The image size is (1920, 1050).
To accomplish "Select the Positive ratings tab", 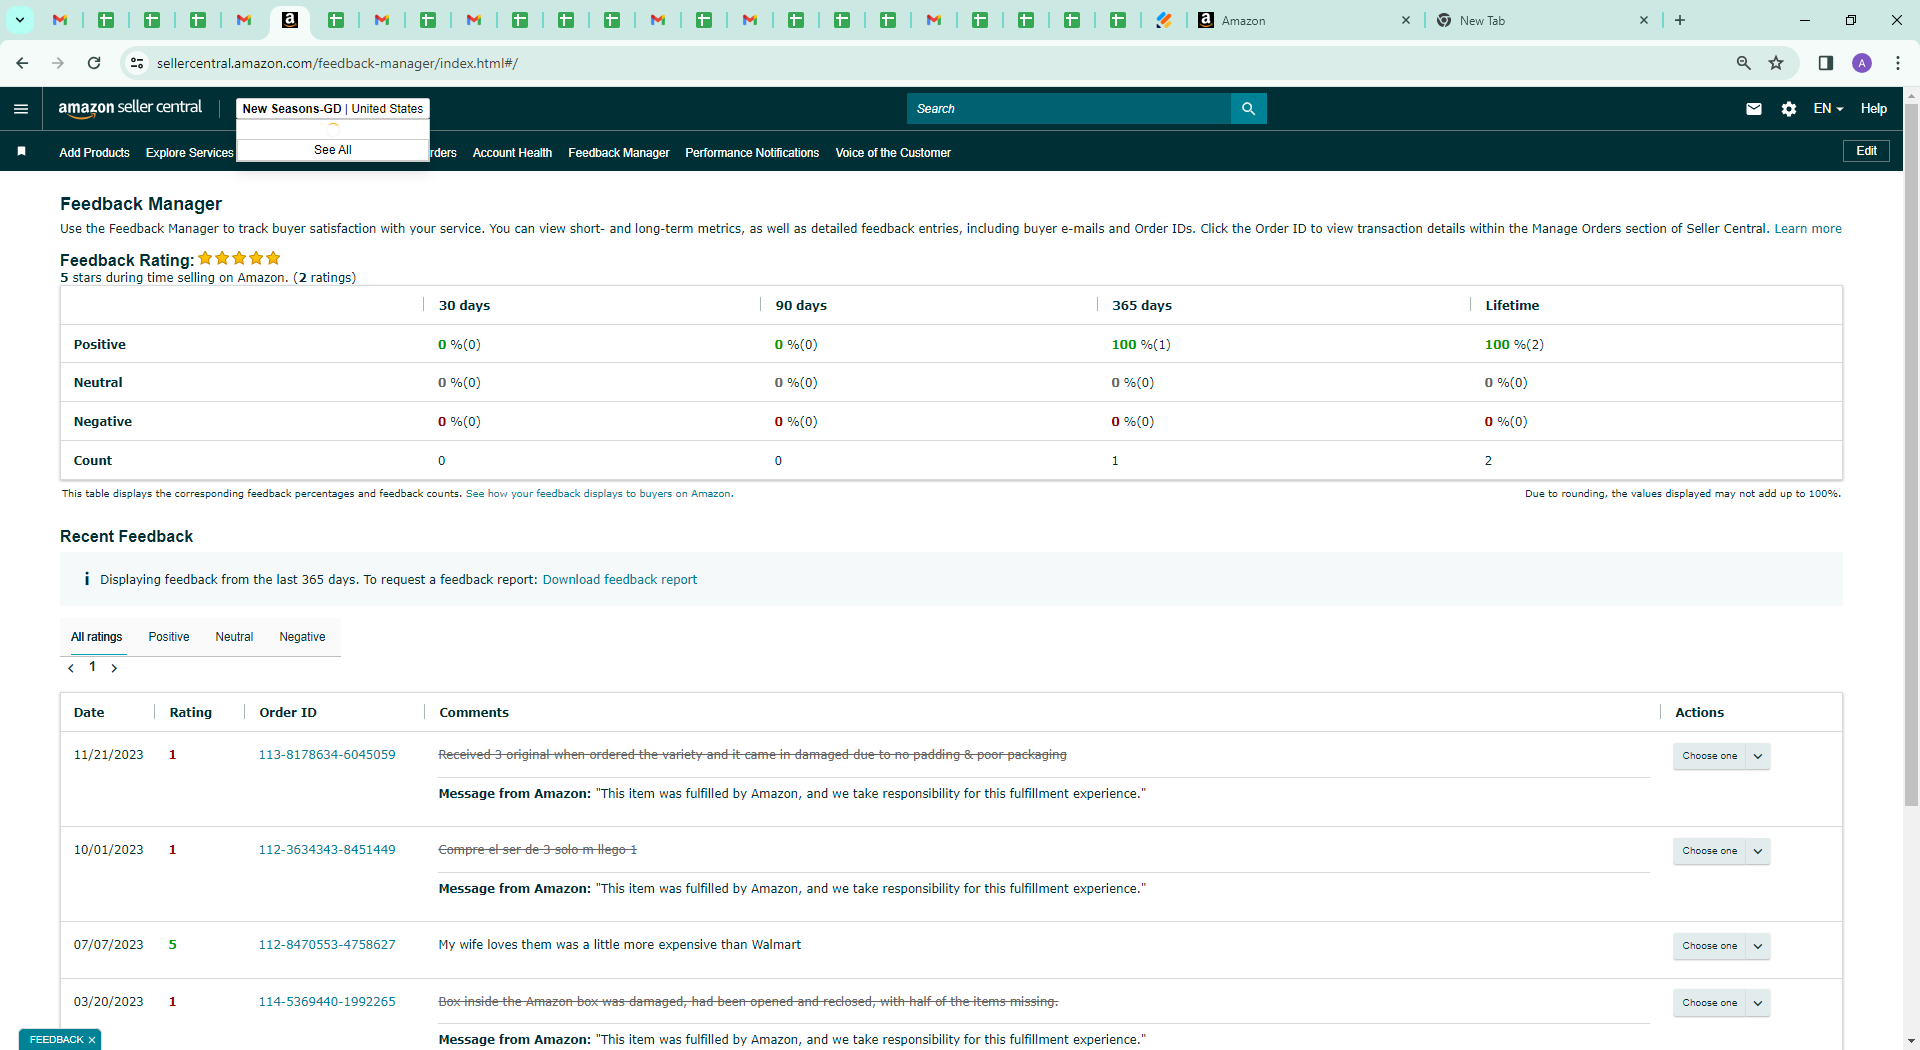I will (x=168, y=637).
